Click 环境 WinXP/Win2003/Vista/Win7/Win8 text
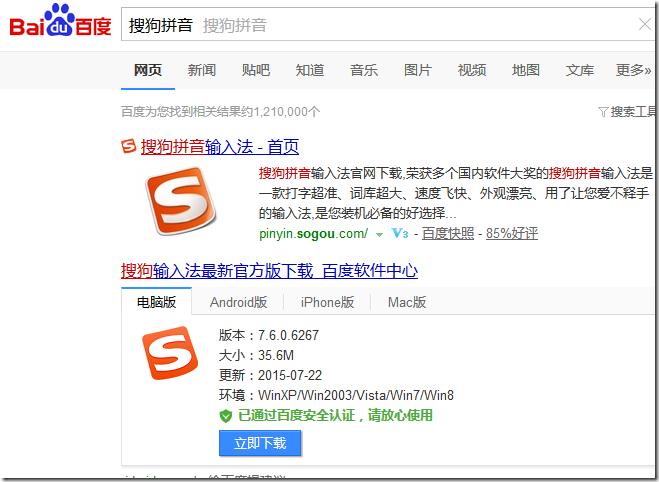659x482 pixels. coord(336,395)
